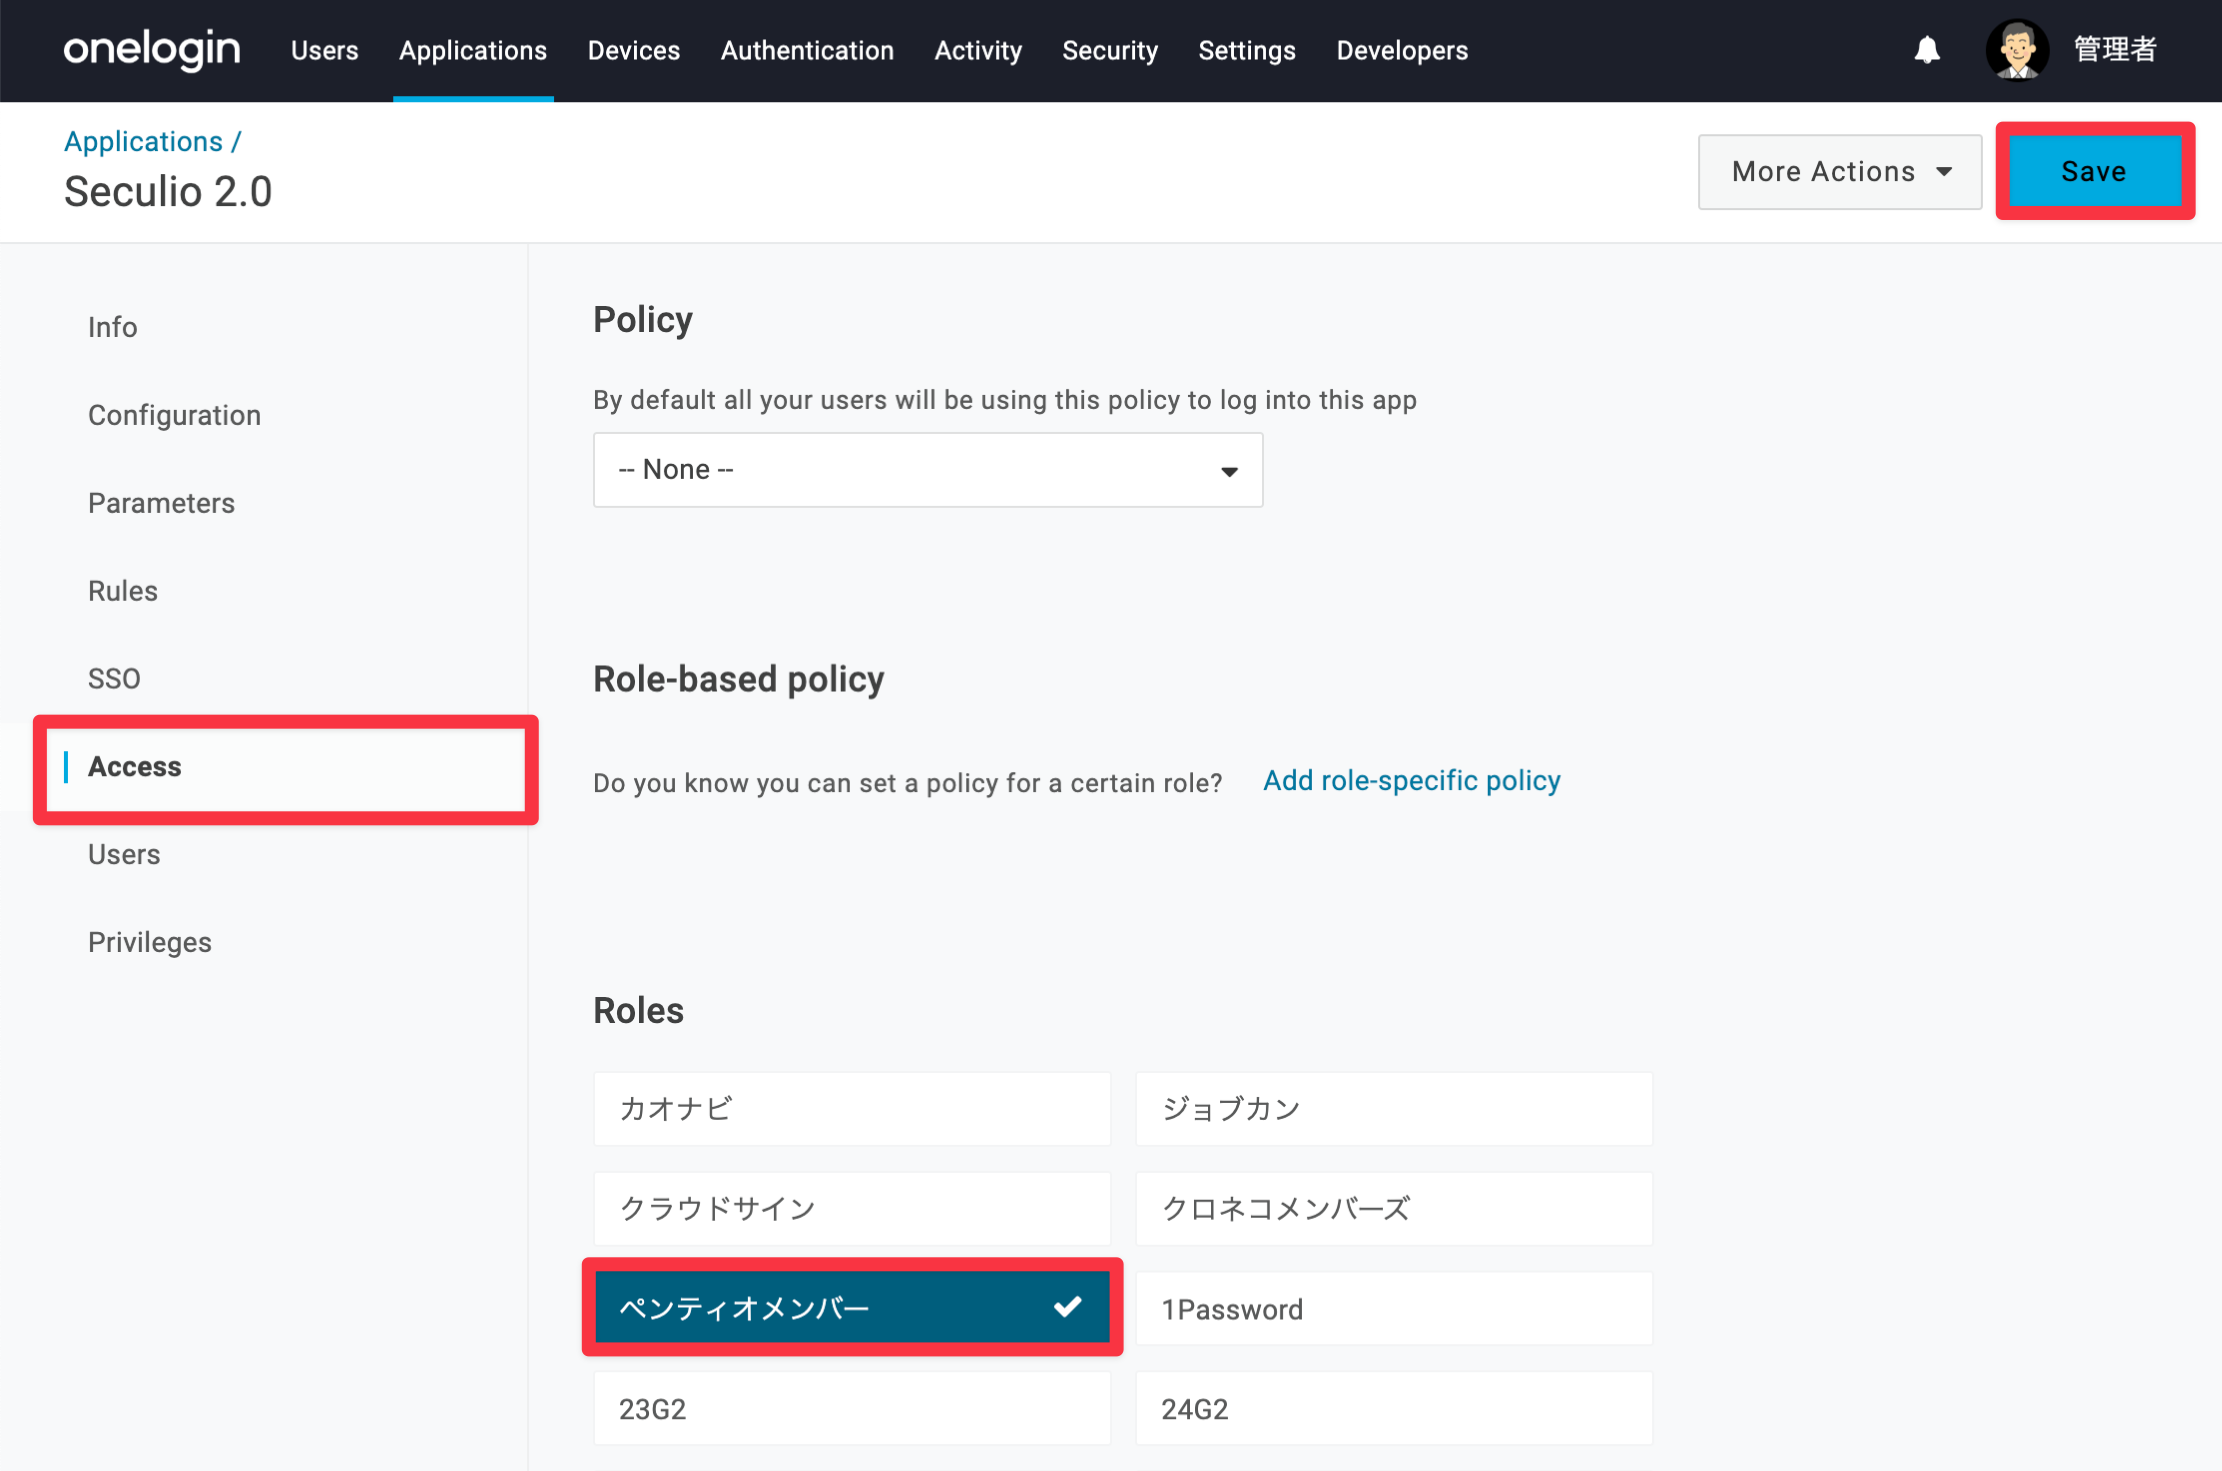Screen dimensions: 2222x1471
Task: Open the Security menu
Action: [1110, 51]
